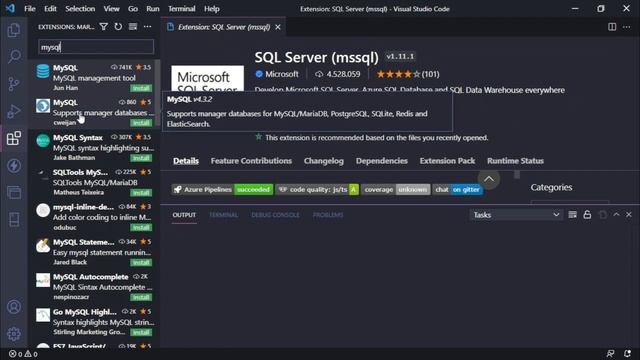The image size is (640, 360).
Task: Click the Azure Pipelines succeeded badge
Action: click(222, 189)
